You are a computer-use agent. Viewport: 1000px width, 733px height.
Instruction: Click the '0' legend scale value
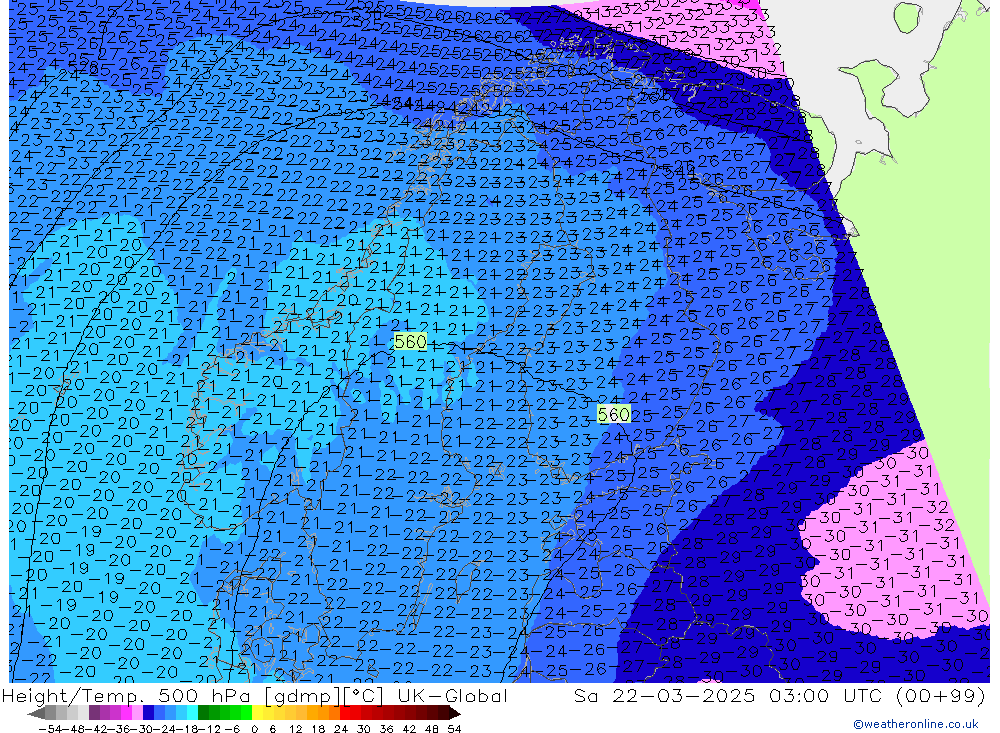point(254,729)
